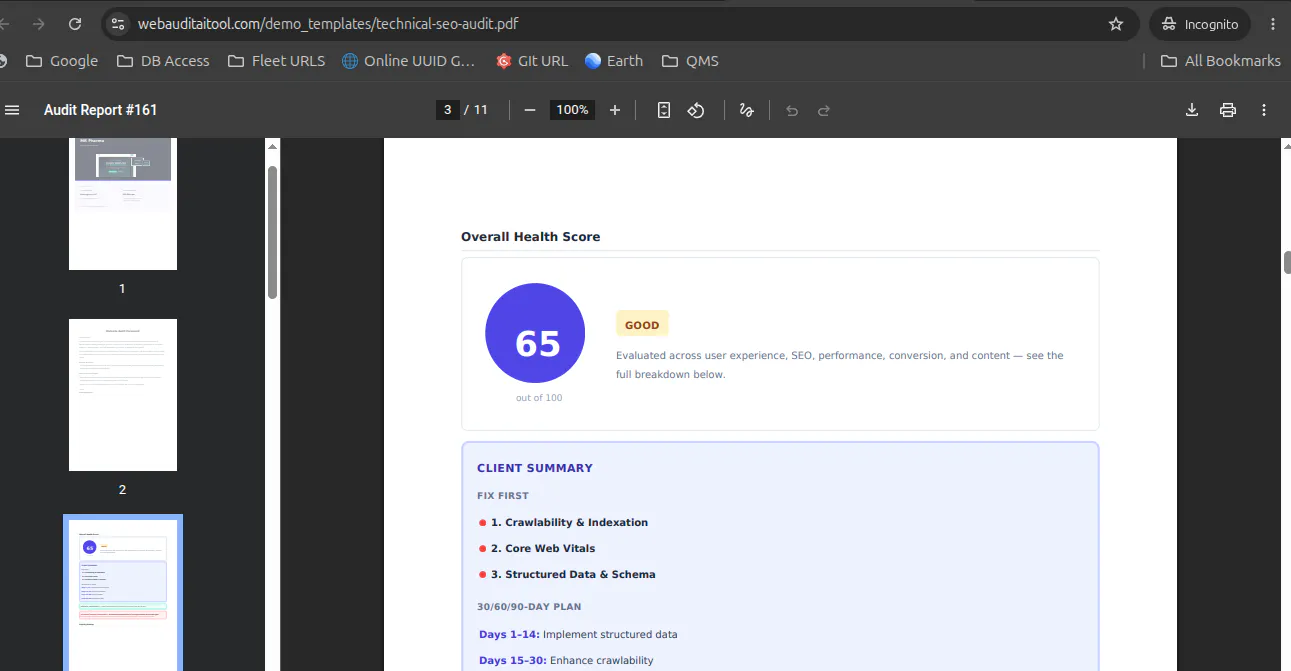Click '1. Crawlability & Indexation' item
The width and height of the screenshot is (1291, 671).
click(x=569, y=522)
